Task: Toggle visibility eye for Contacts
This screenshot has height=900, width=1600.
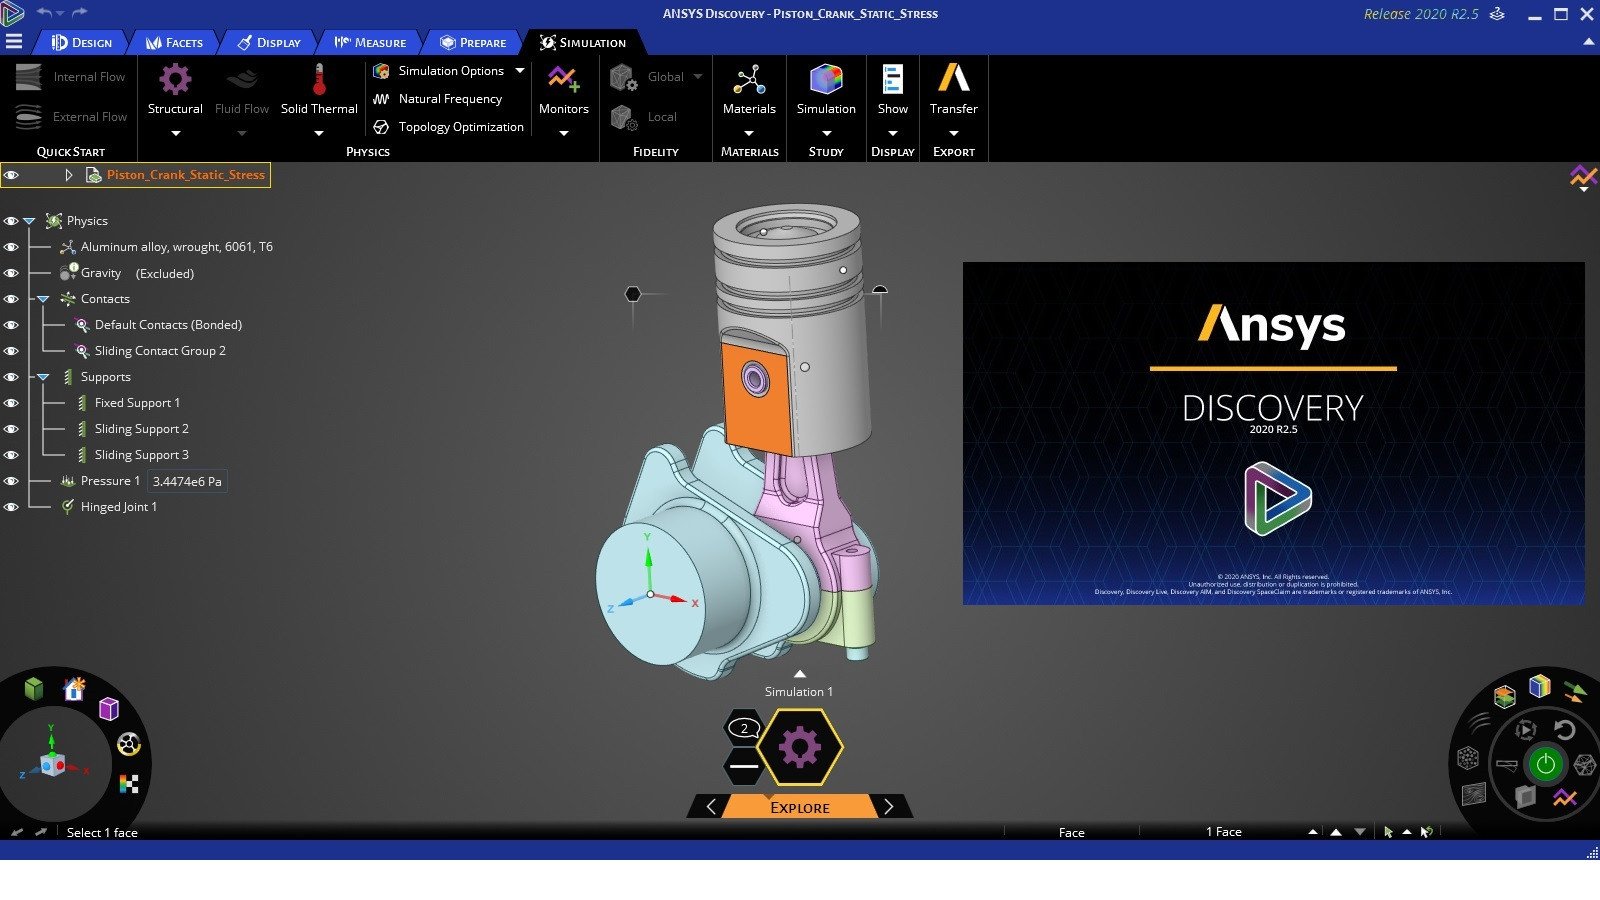Action: 11,299
